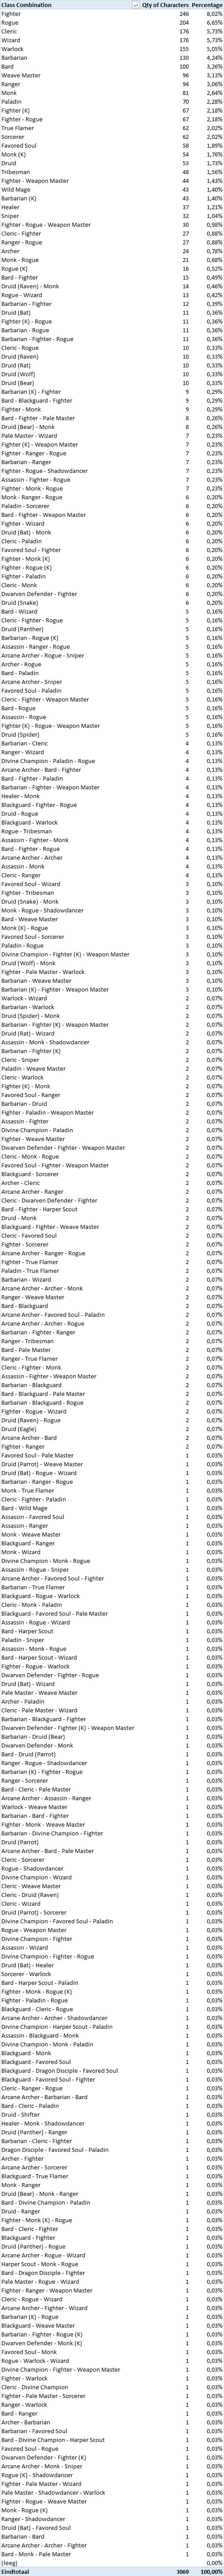Select the Qty of Characters column header
The width and height of the screenshot is (224, 2576).
tap(164, 5)
